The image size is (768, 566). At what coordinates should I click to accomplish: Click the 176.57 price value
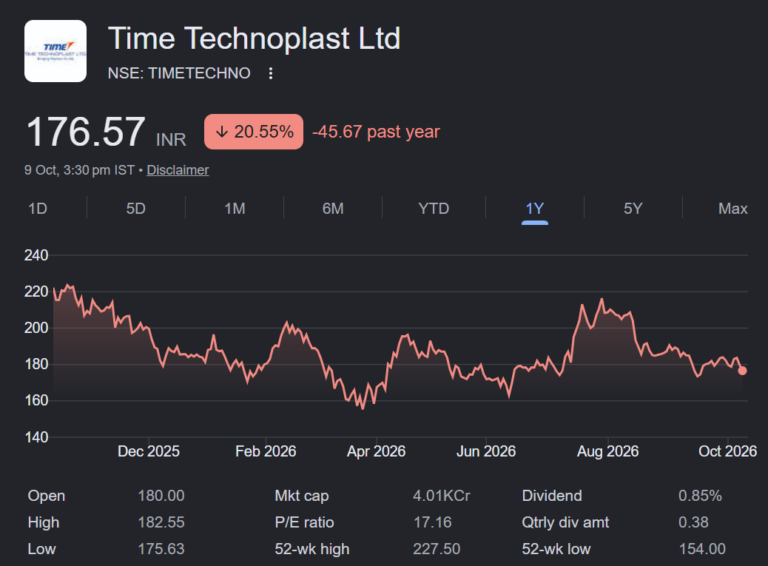click(x=86, y=132)
